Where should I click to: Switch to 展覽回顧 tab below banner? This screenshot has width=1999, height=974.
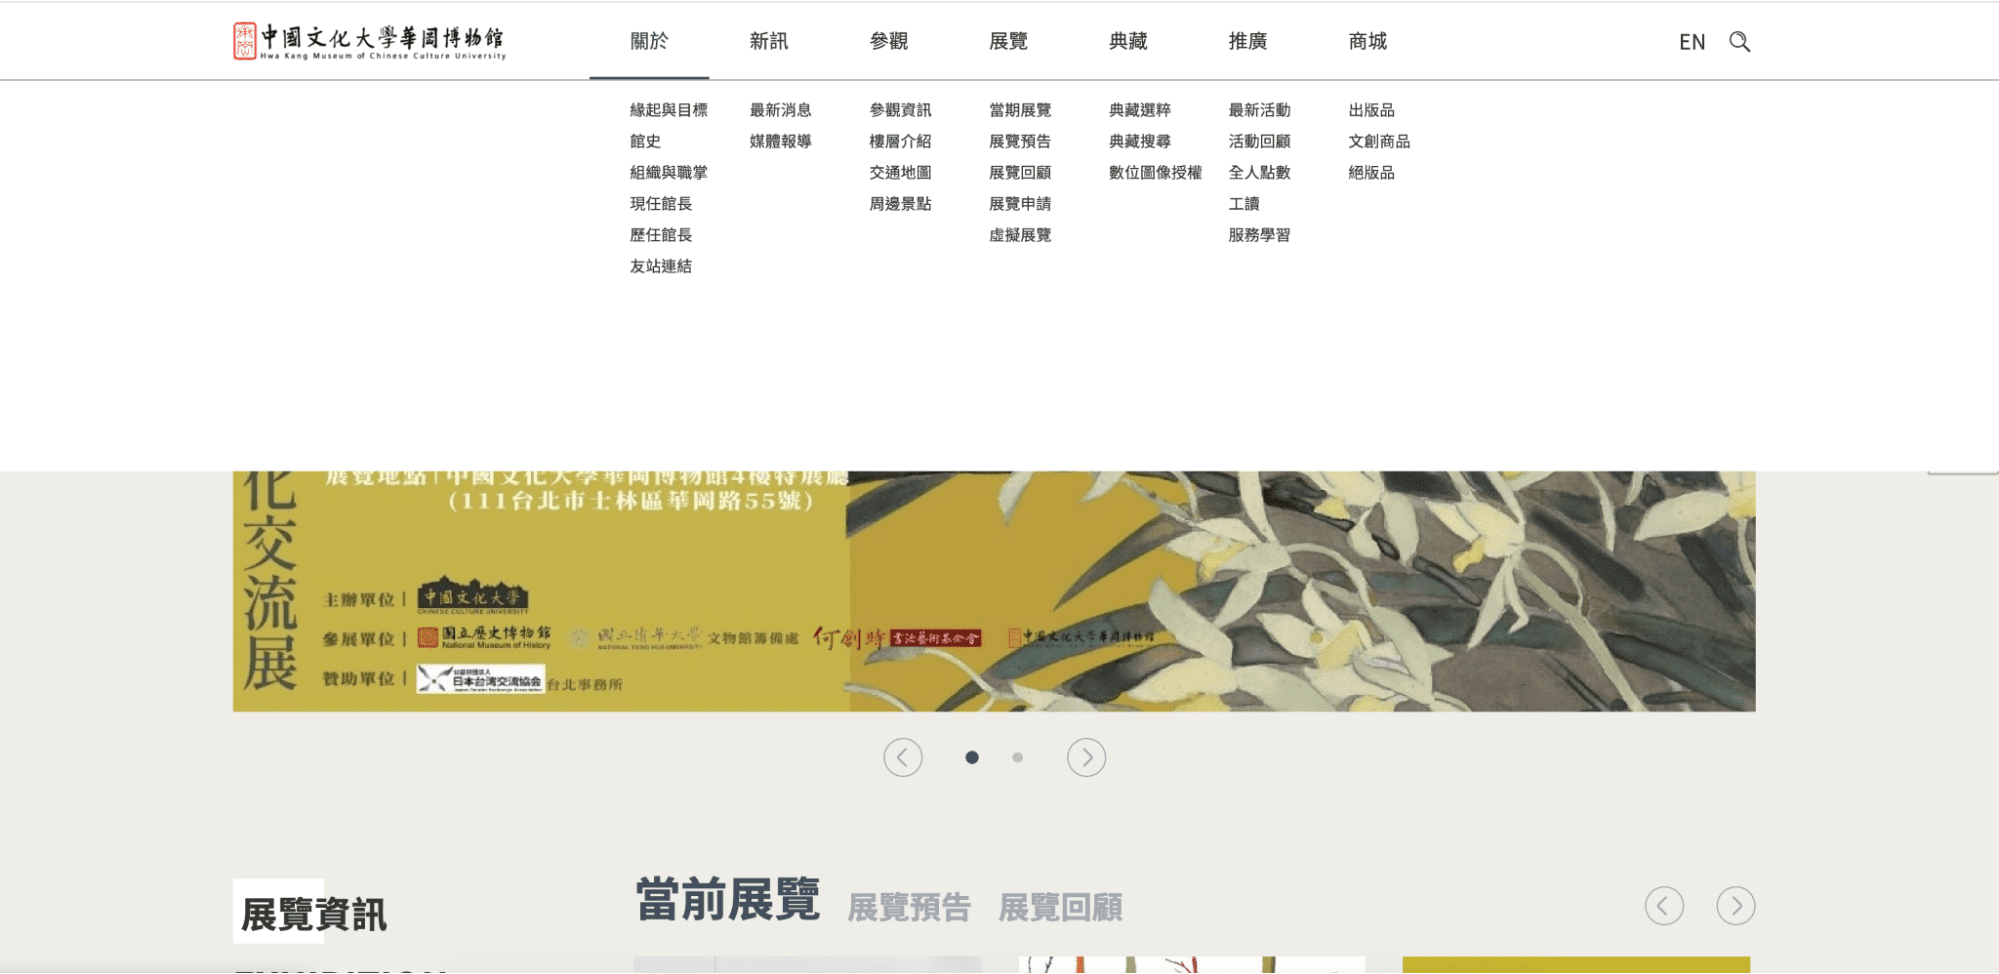1060,907
